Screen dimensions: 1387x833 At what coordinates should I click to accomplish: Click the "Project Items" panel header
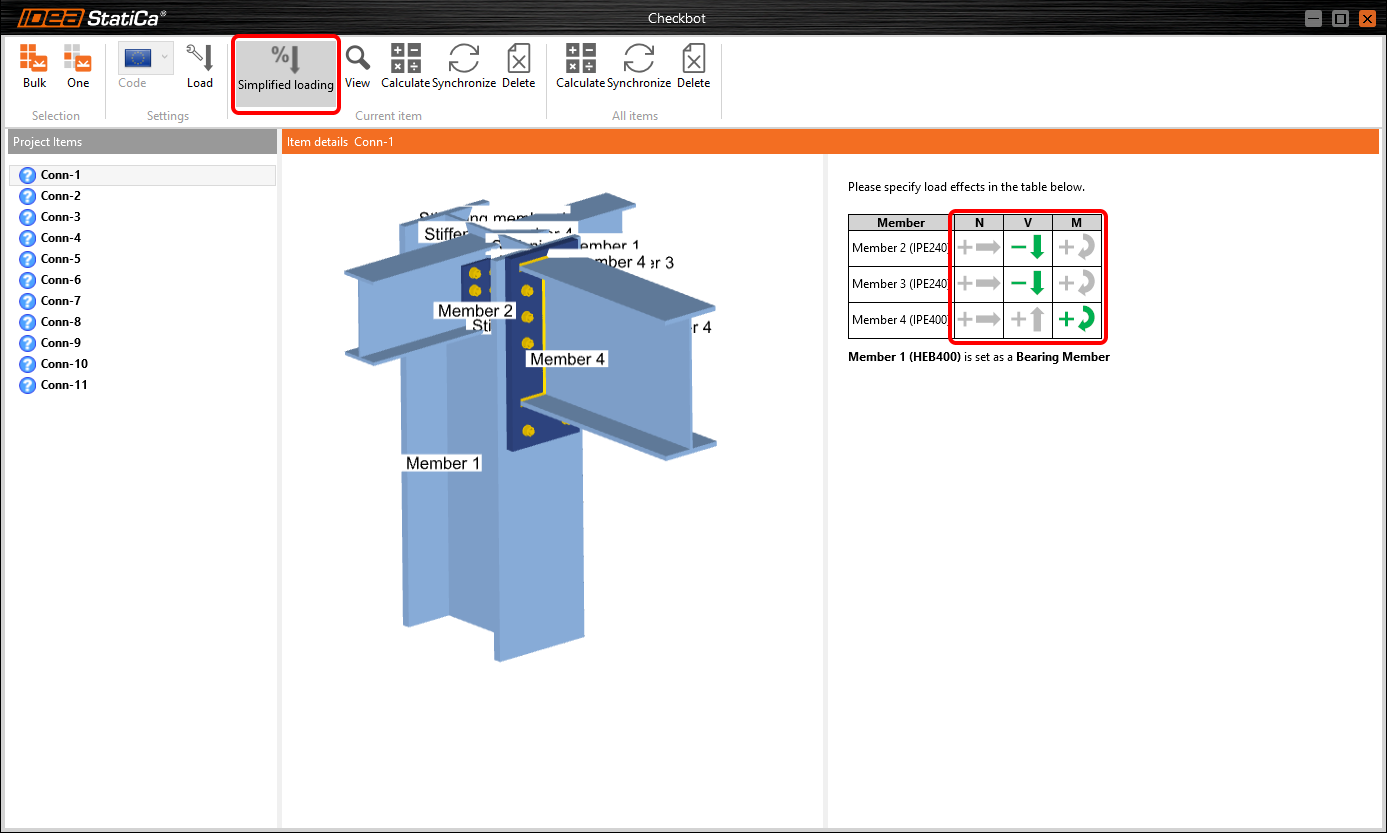142,142
